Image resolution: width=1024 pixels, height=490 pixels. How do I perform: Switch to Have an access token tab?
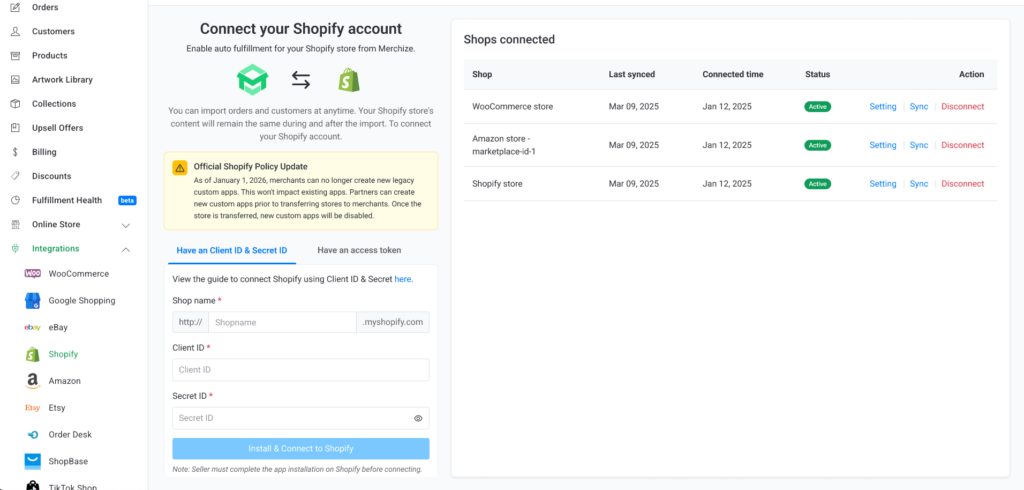point(359,250)
